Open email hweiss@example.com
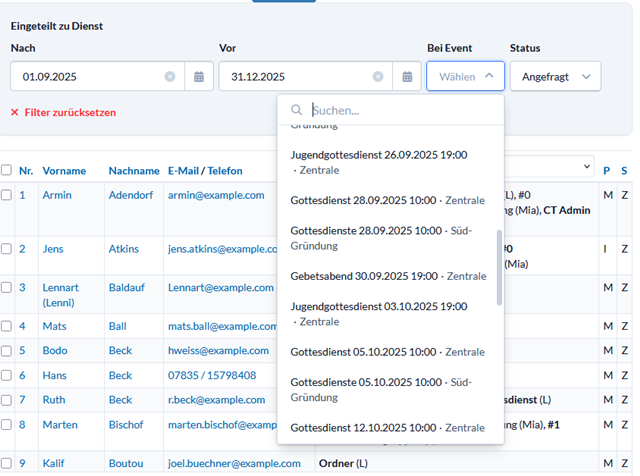This screenshot has height=476, width=640. coord(218,351)
